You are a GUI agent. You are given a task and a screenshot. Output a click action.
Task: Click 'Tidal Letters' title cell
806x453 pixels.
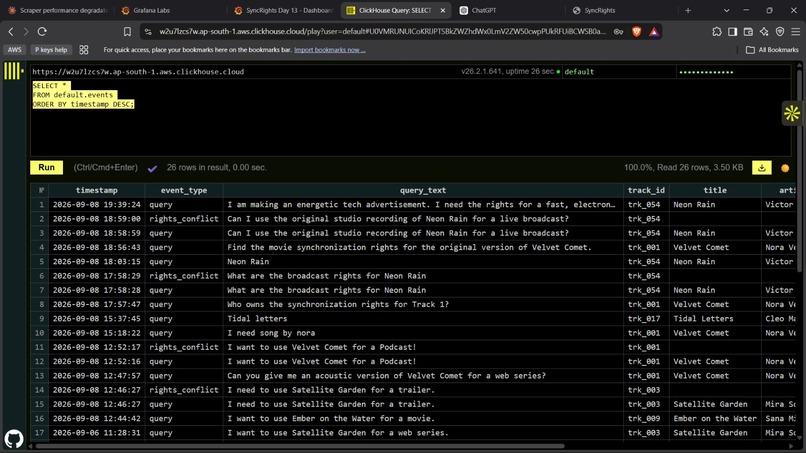715,319
